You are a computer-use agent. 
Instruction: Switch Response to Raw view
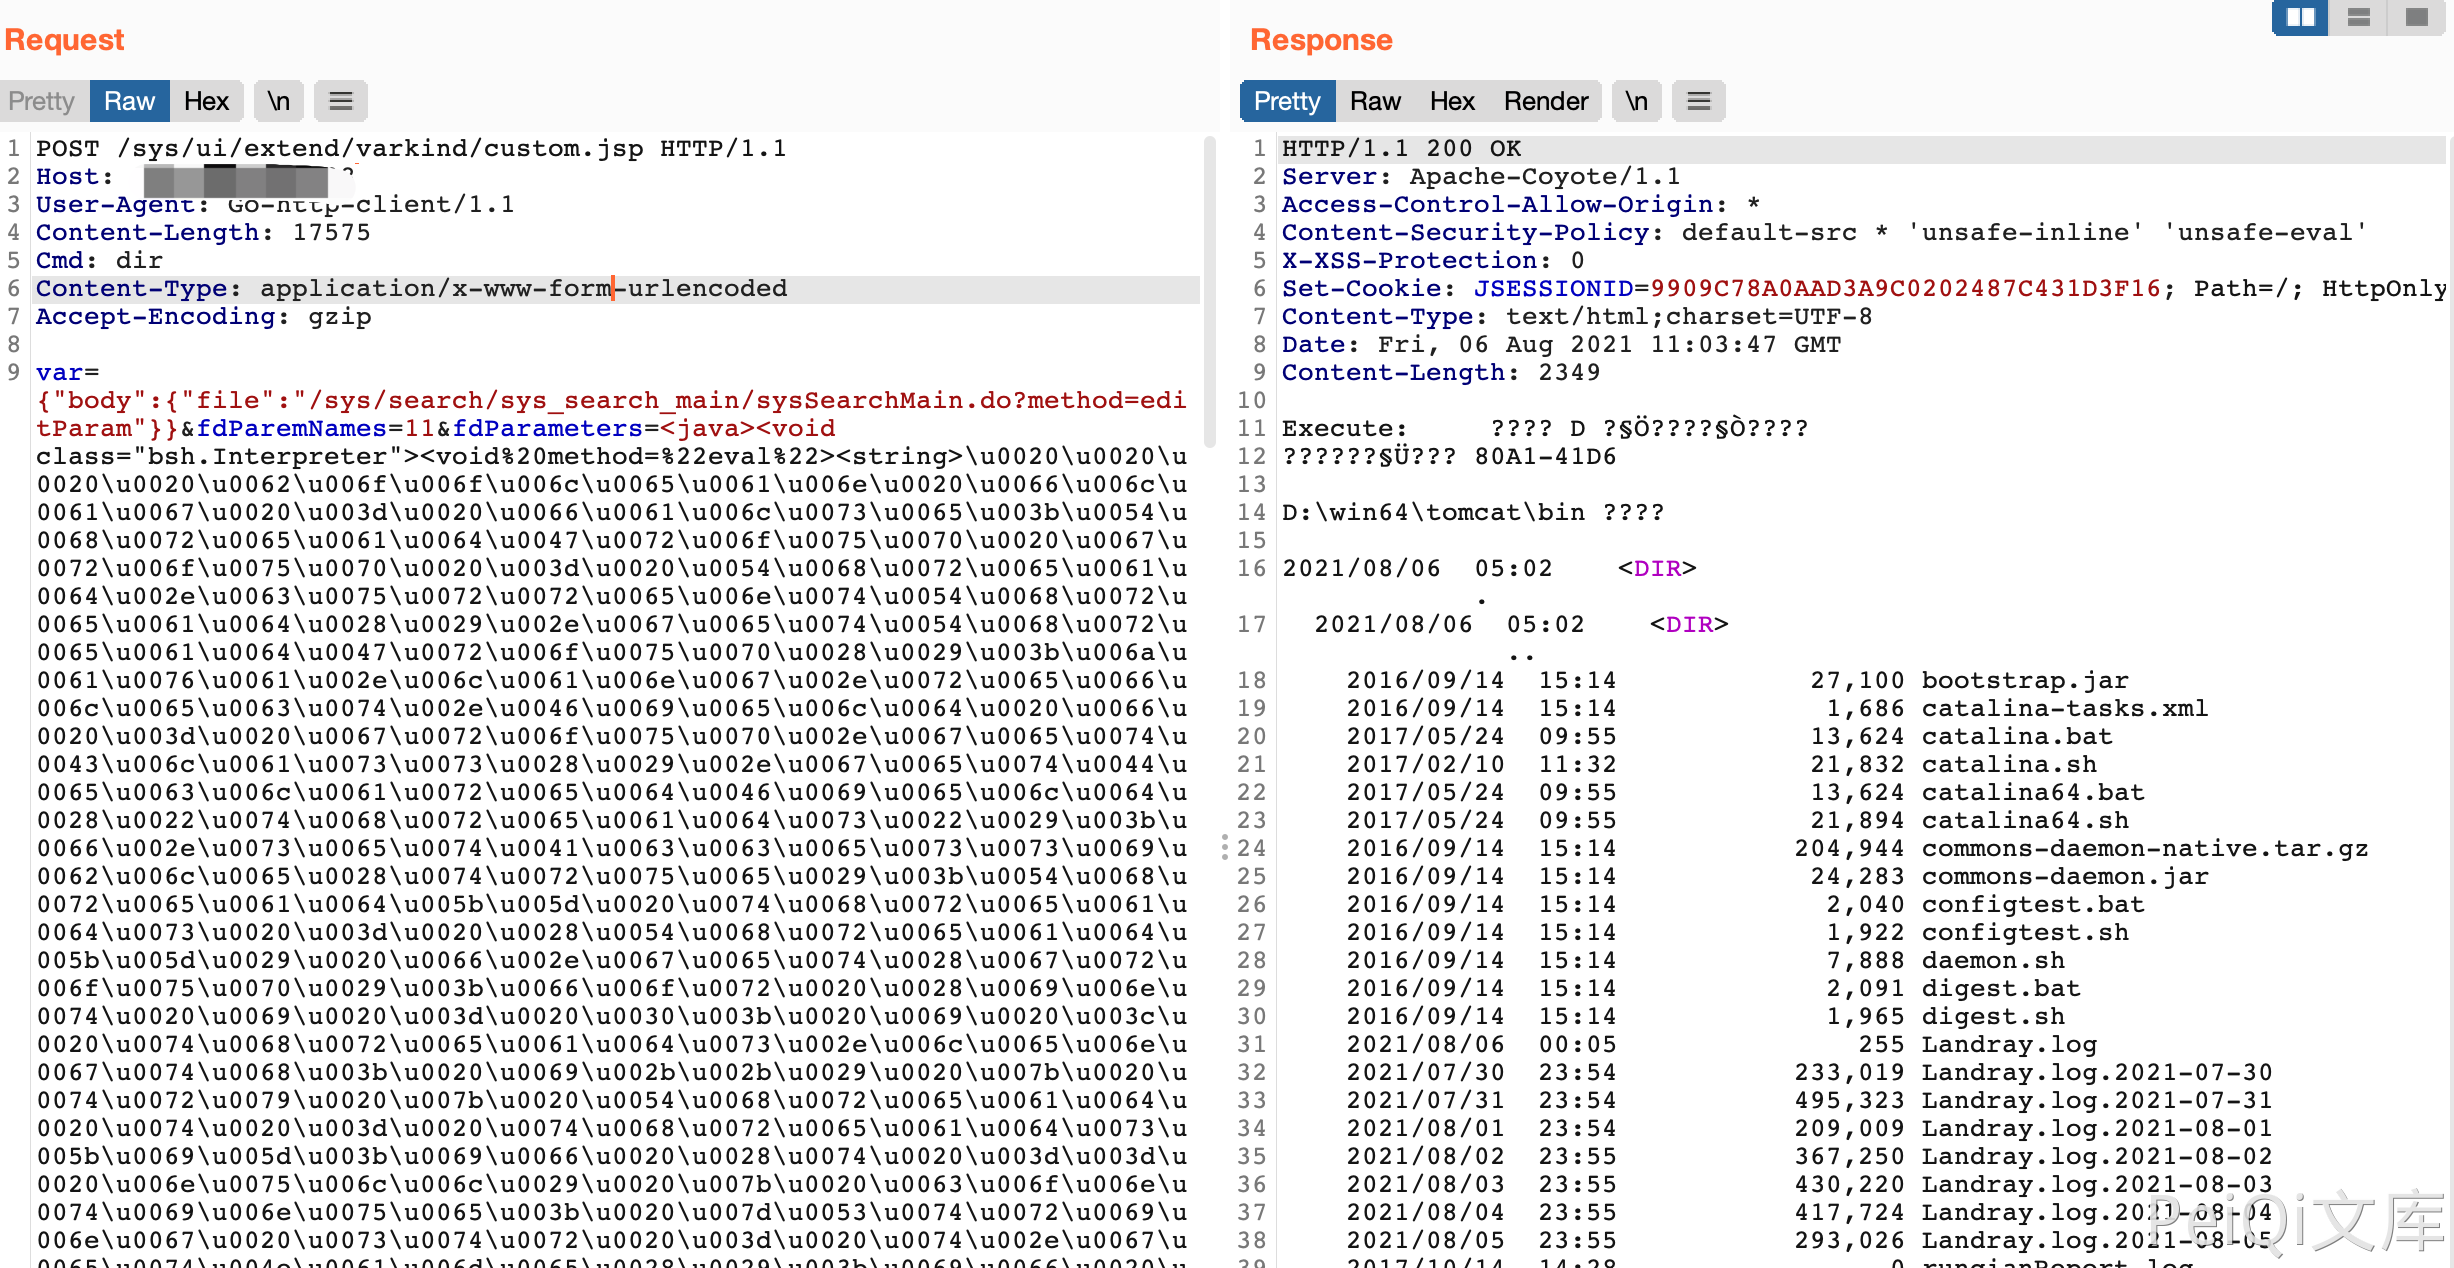(1375, 101)
